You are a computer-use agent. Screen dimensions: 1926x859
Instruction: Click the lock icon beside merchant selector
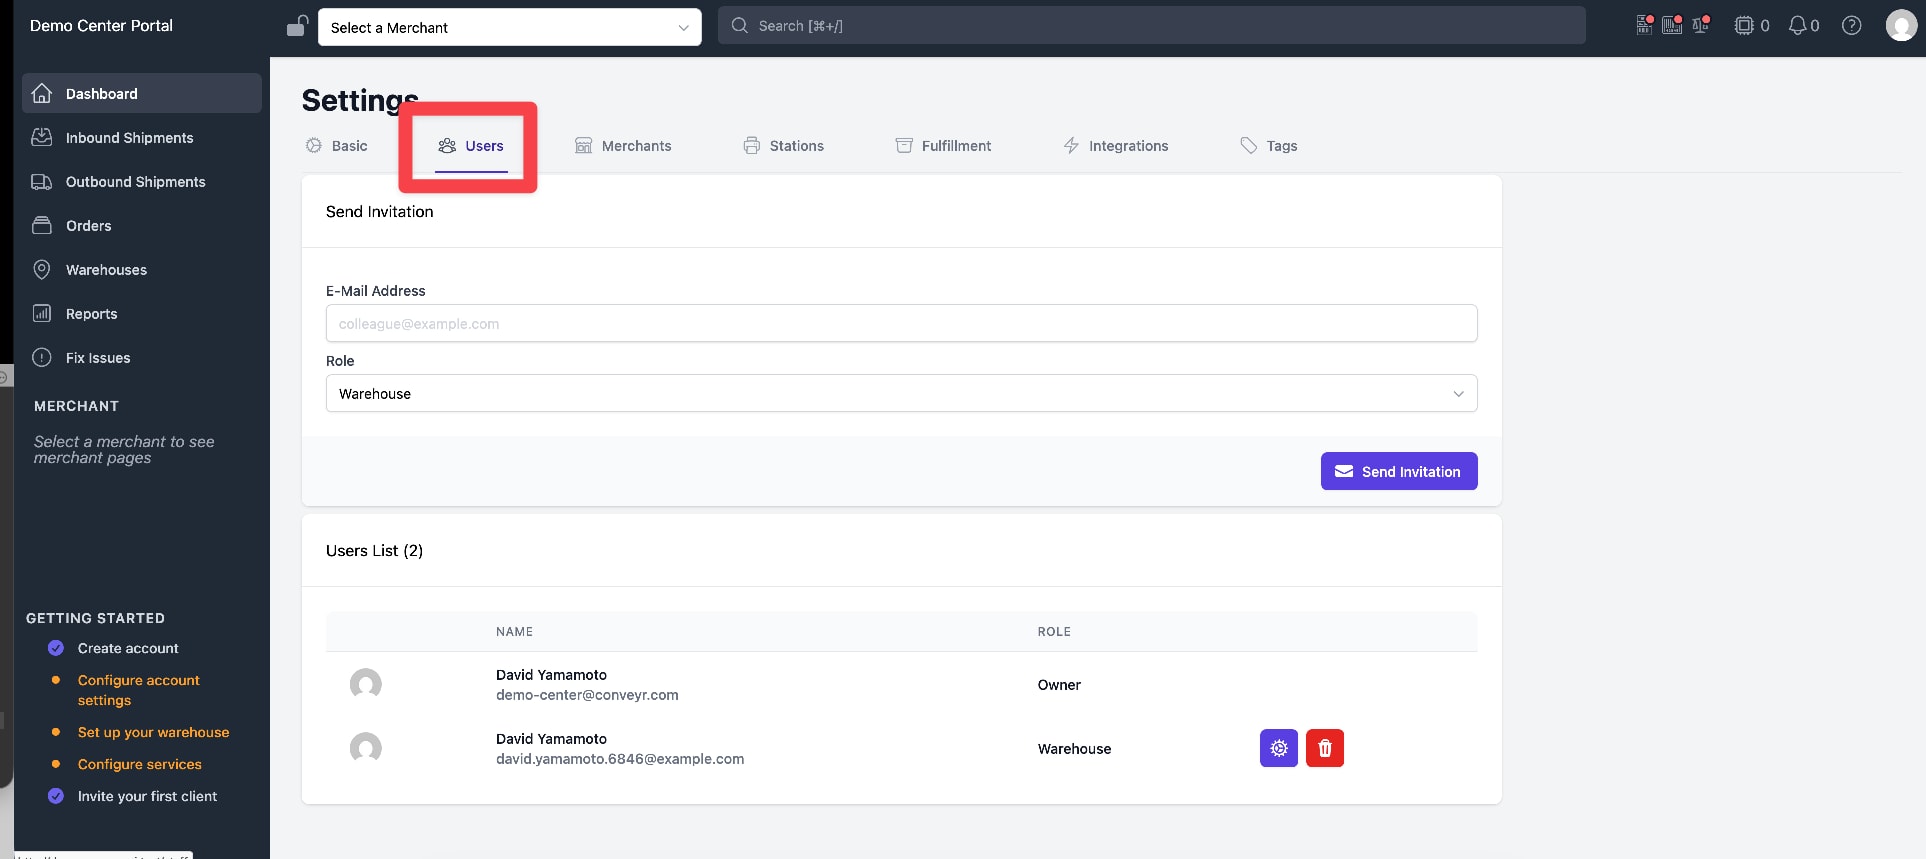tap(297, 26)
